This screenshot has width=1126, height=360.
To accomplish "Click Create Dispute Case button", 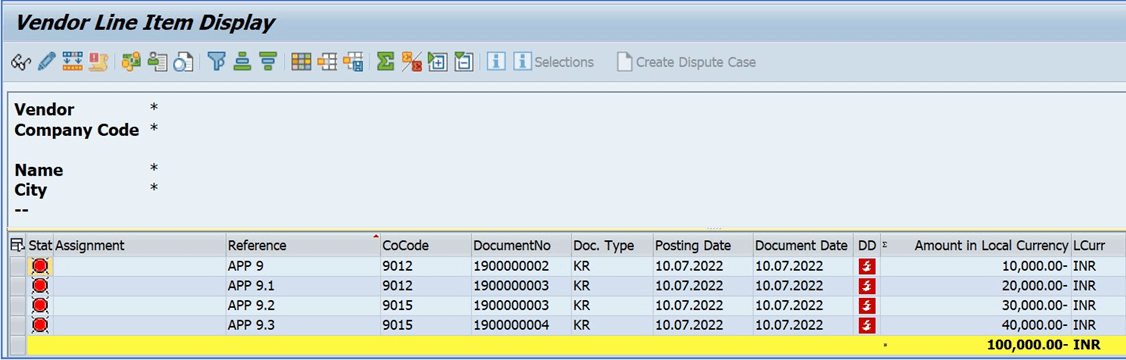I will (x=687, y=62).
